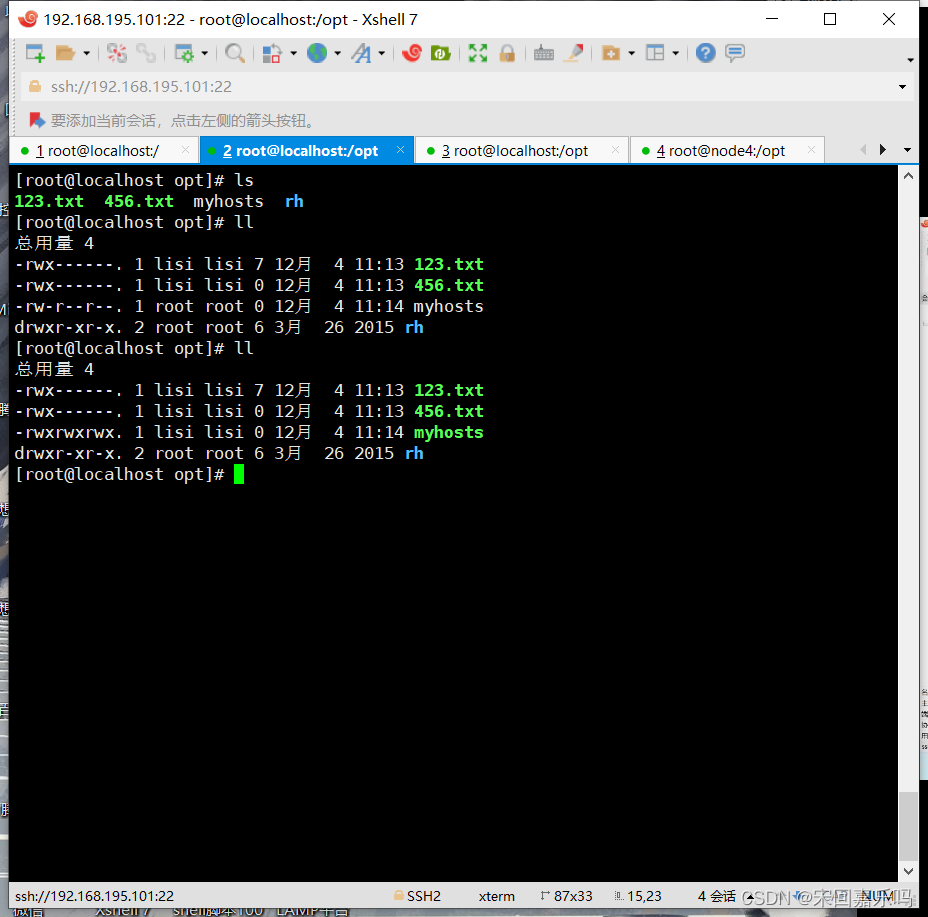Screen dimensions: 928x917
Task: Click the terminal scrollbar down arrow
Action: (x=908, y=871)
